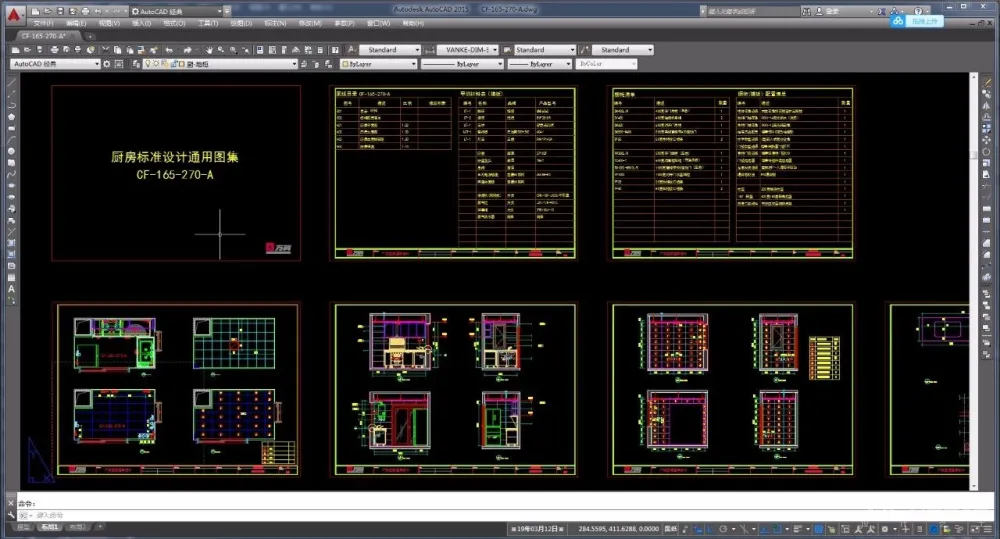
Task: Expand the VANKE-DIM dimension style dropdown
Action: coord(495,49)
